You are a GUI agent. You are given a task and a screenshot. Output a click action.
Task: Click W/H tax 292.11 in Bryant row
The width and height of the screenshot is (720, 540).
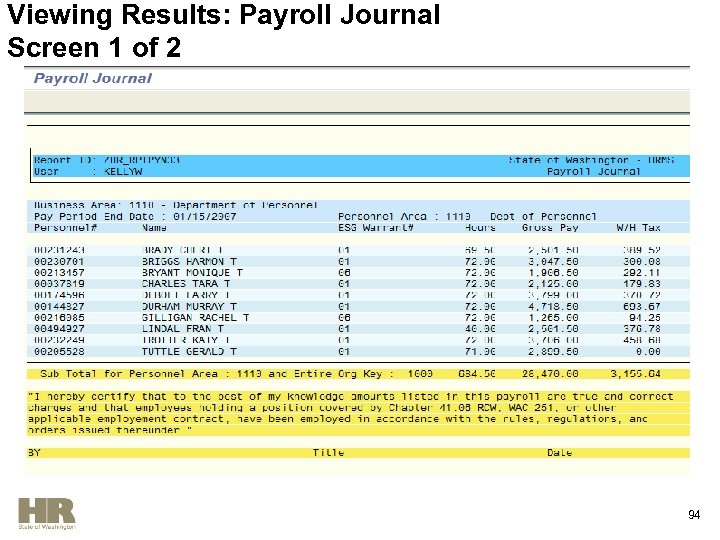641,273
